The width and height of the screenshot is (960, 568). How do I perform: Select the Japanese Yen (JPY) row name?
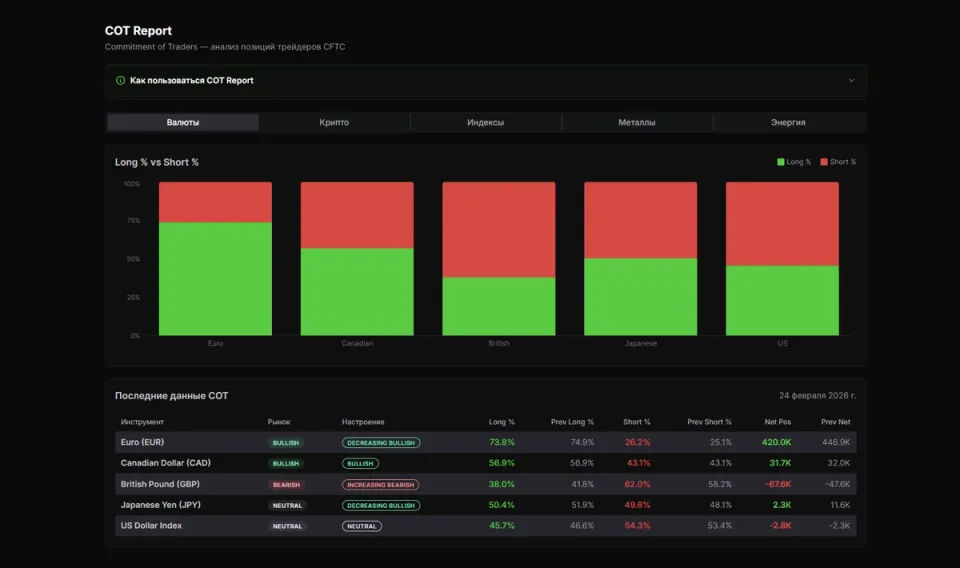tap(160, 504)
